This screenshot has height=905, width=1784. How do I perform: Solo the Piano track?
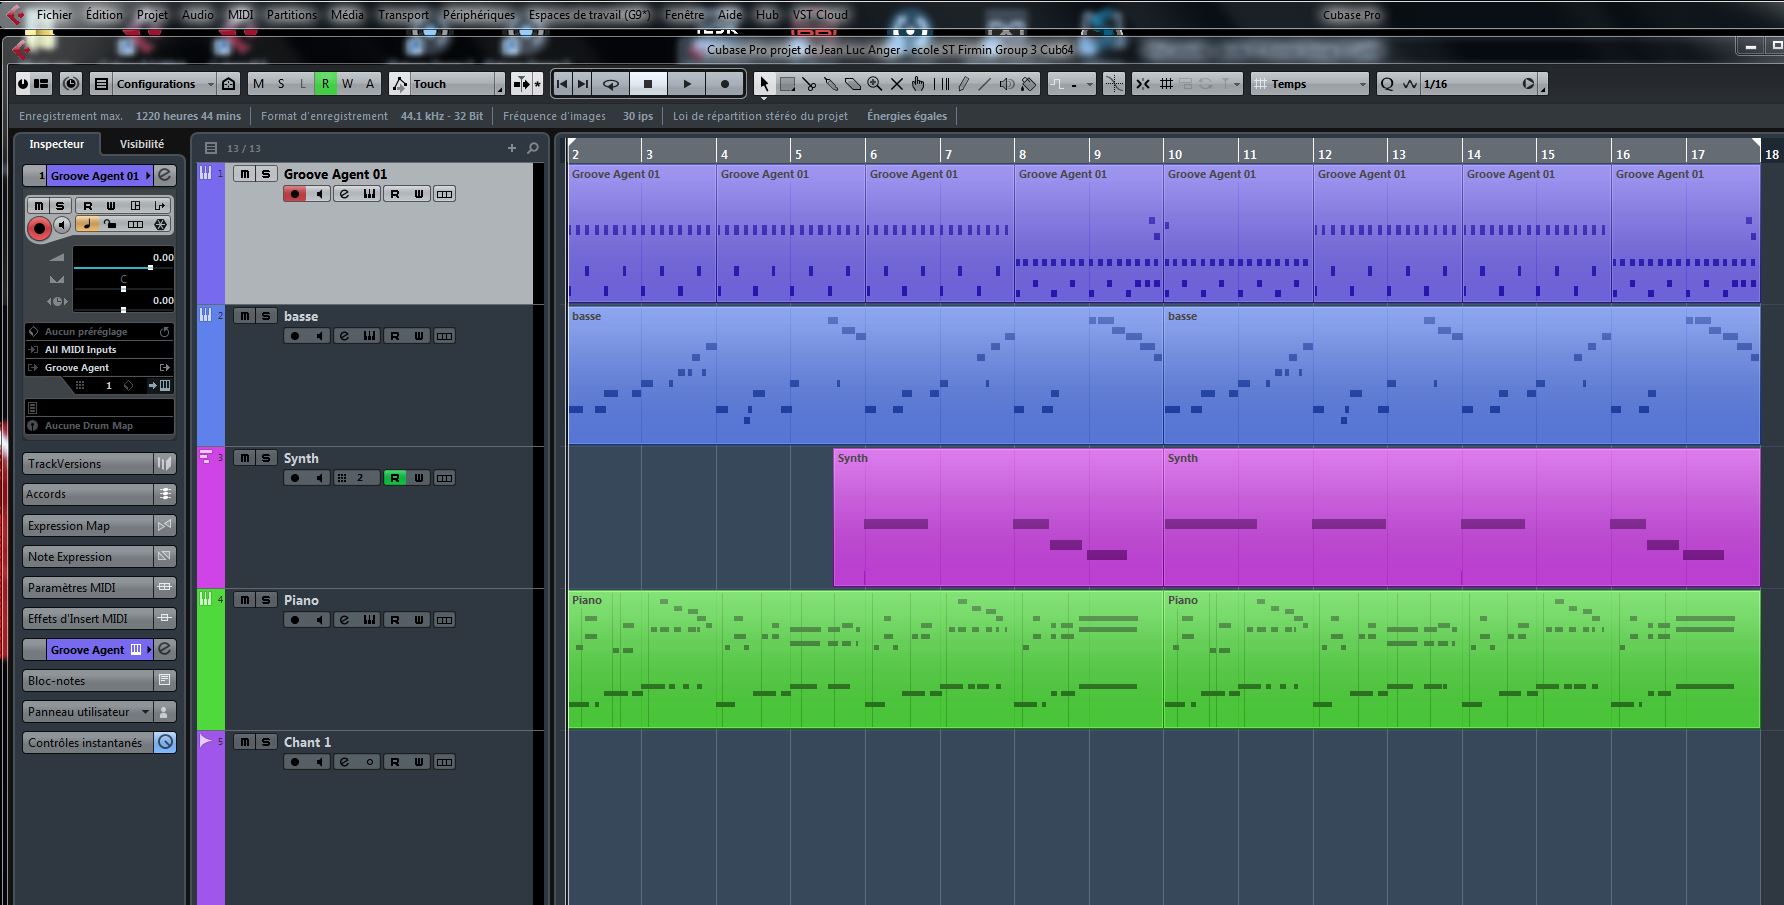click(266, 600)
